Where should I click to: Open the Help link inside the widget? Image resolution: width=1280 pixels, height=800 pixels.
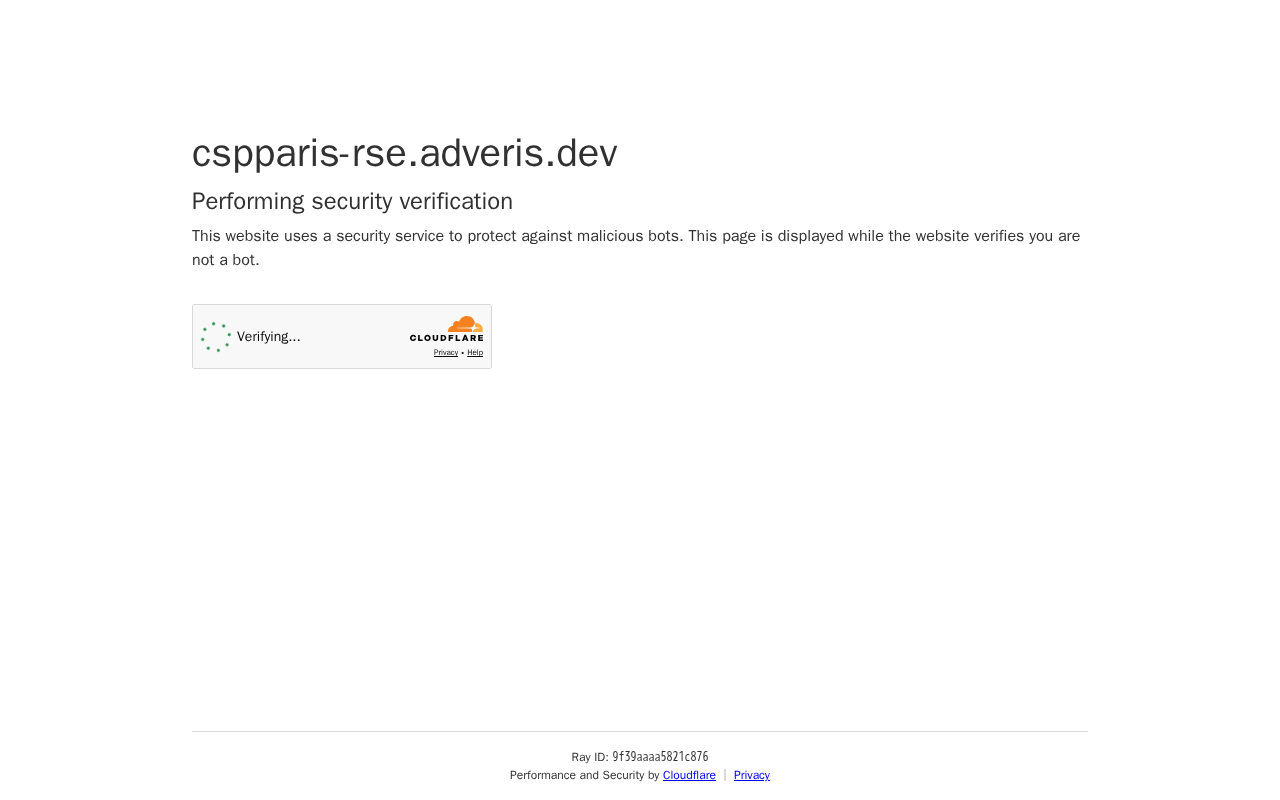click(x=475, y=353)
